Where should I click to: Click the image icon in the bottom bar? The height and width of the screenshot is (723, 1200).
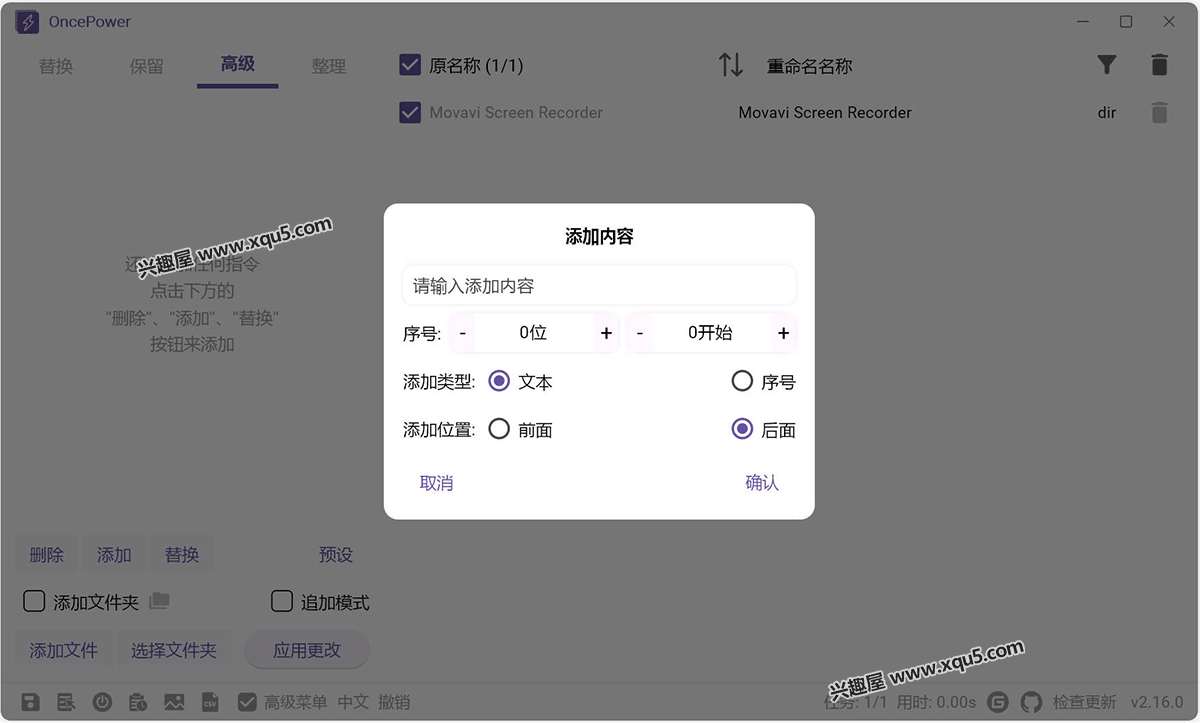(x=174, y=702)
